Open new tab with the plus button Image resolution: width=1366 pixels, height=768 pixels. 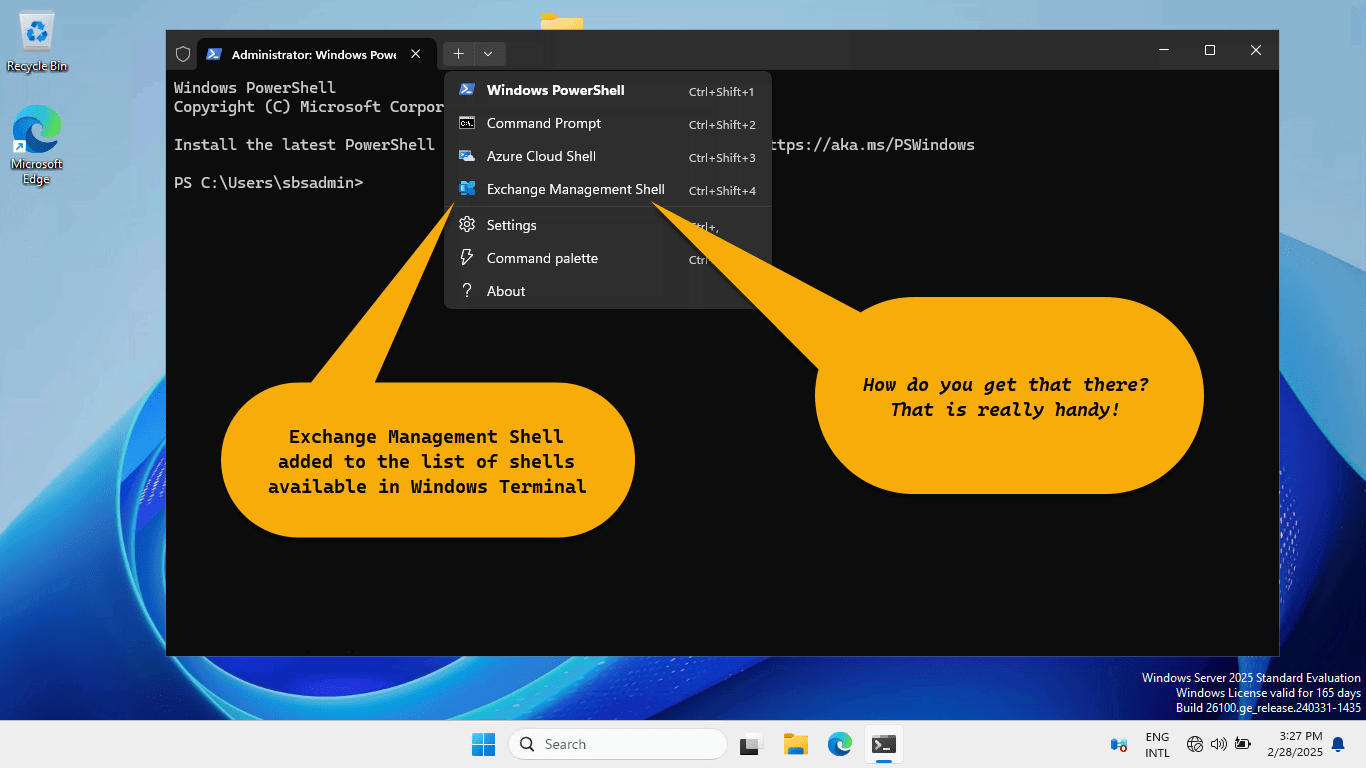pyautogui.click(x=458, y=54)
